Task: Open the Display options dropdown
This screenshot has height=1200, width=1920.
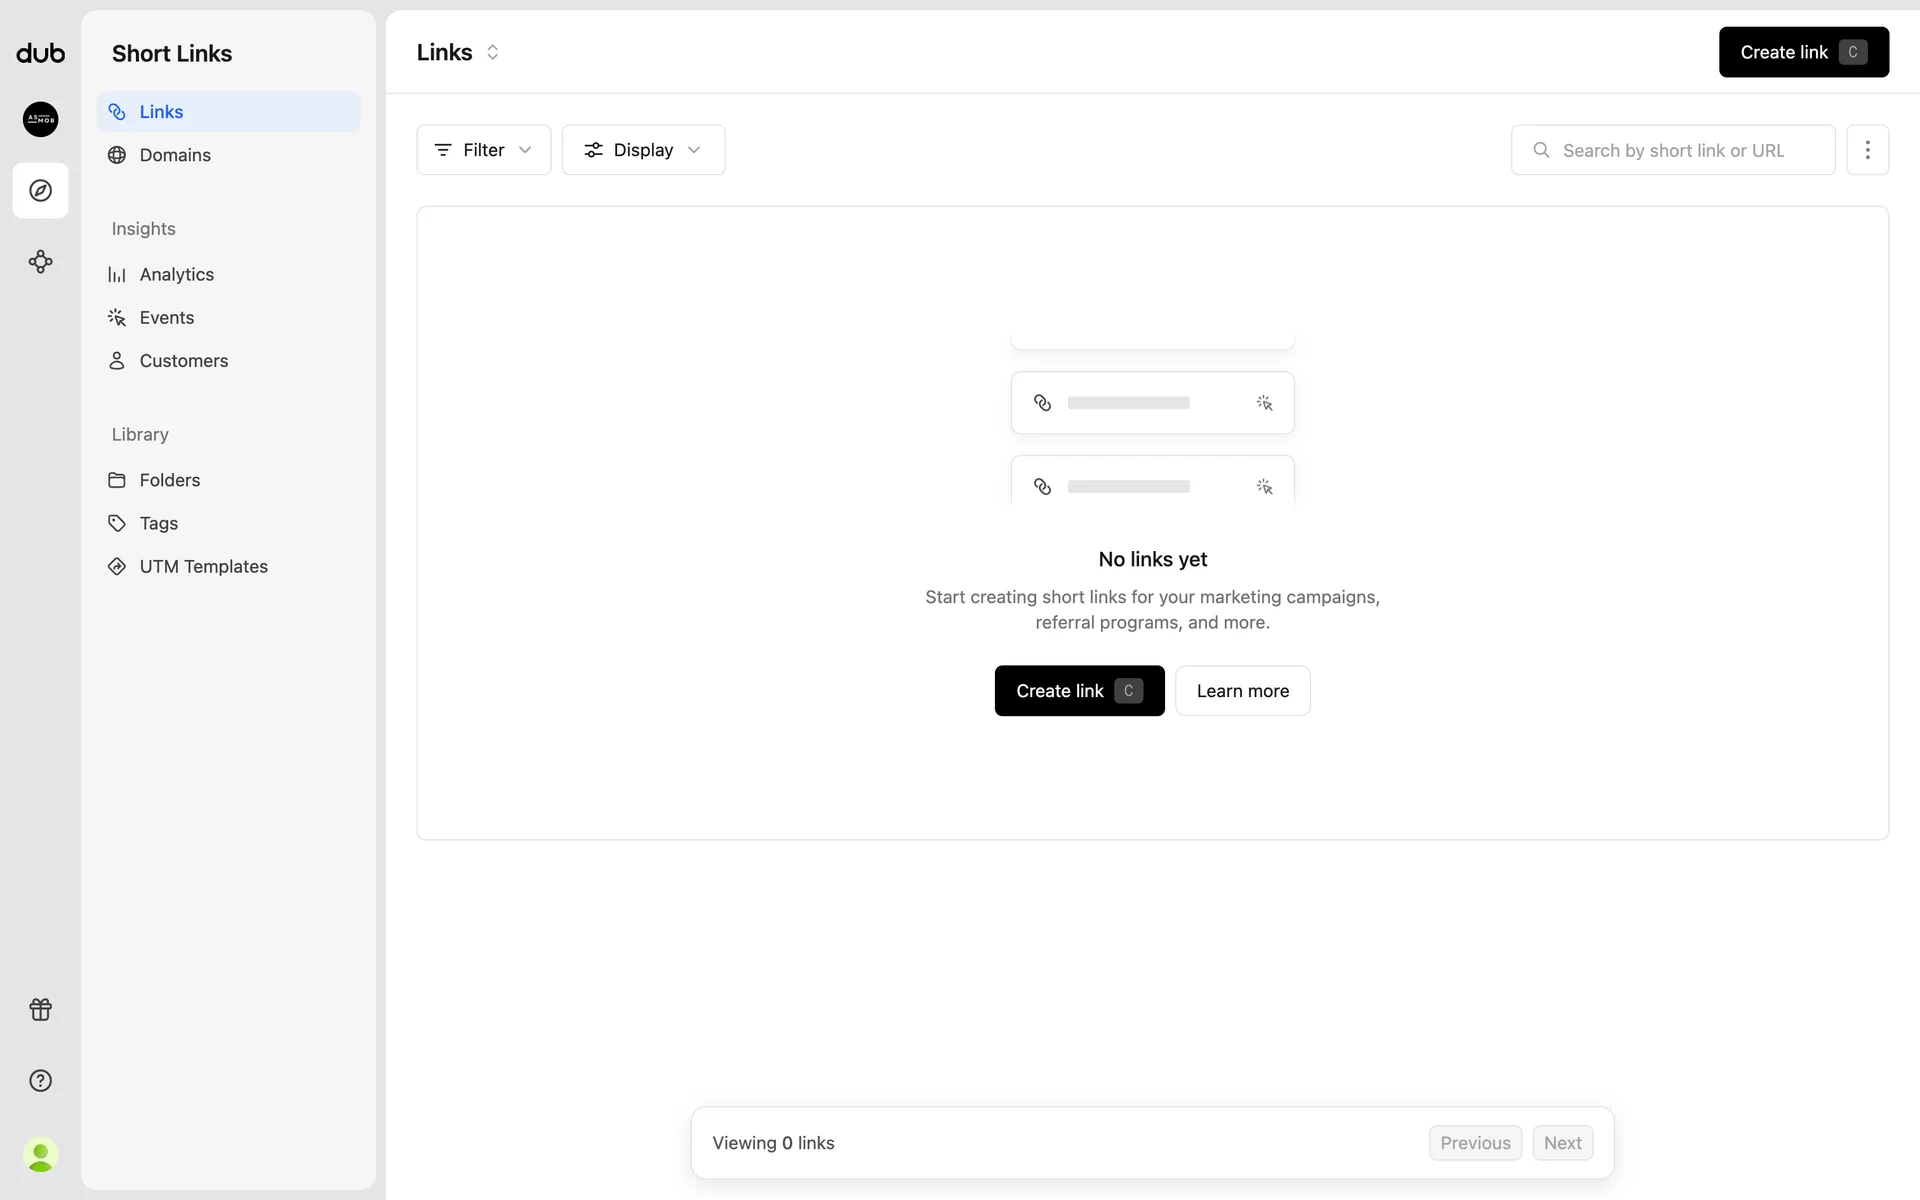Action: click(643, 150)
